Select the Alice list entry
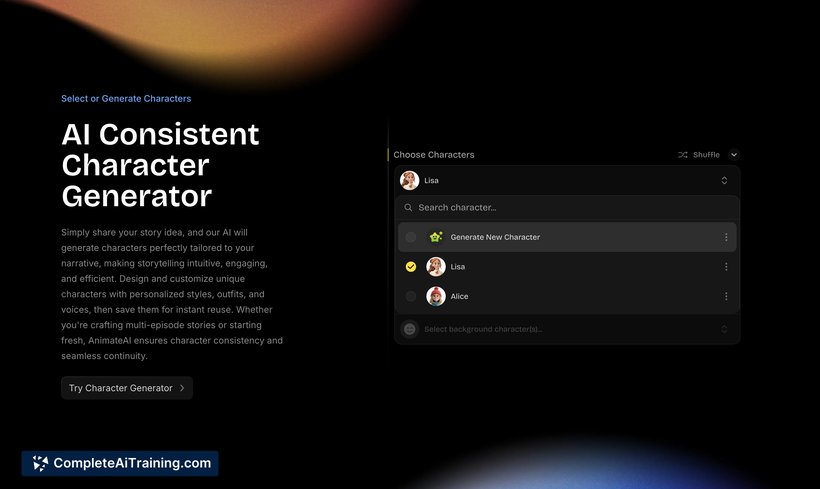This screenshot has width=820, height=489. tap(567, 297)
